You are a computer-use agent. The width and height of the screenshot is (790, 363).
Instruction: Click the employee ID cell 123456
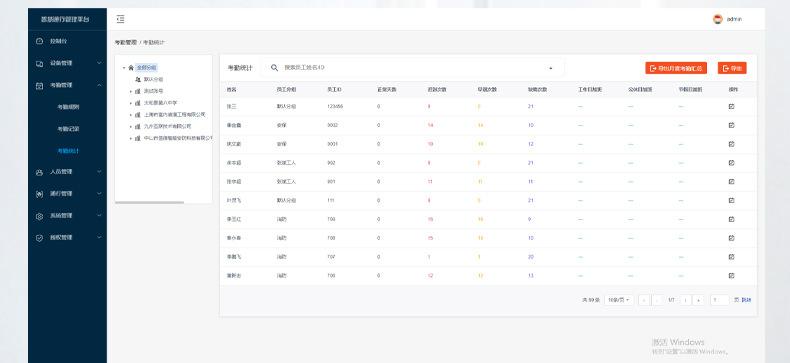click(x=335, y=106)
